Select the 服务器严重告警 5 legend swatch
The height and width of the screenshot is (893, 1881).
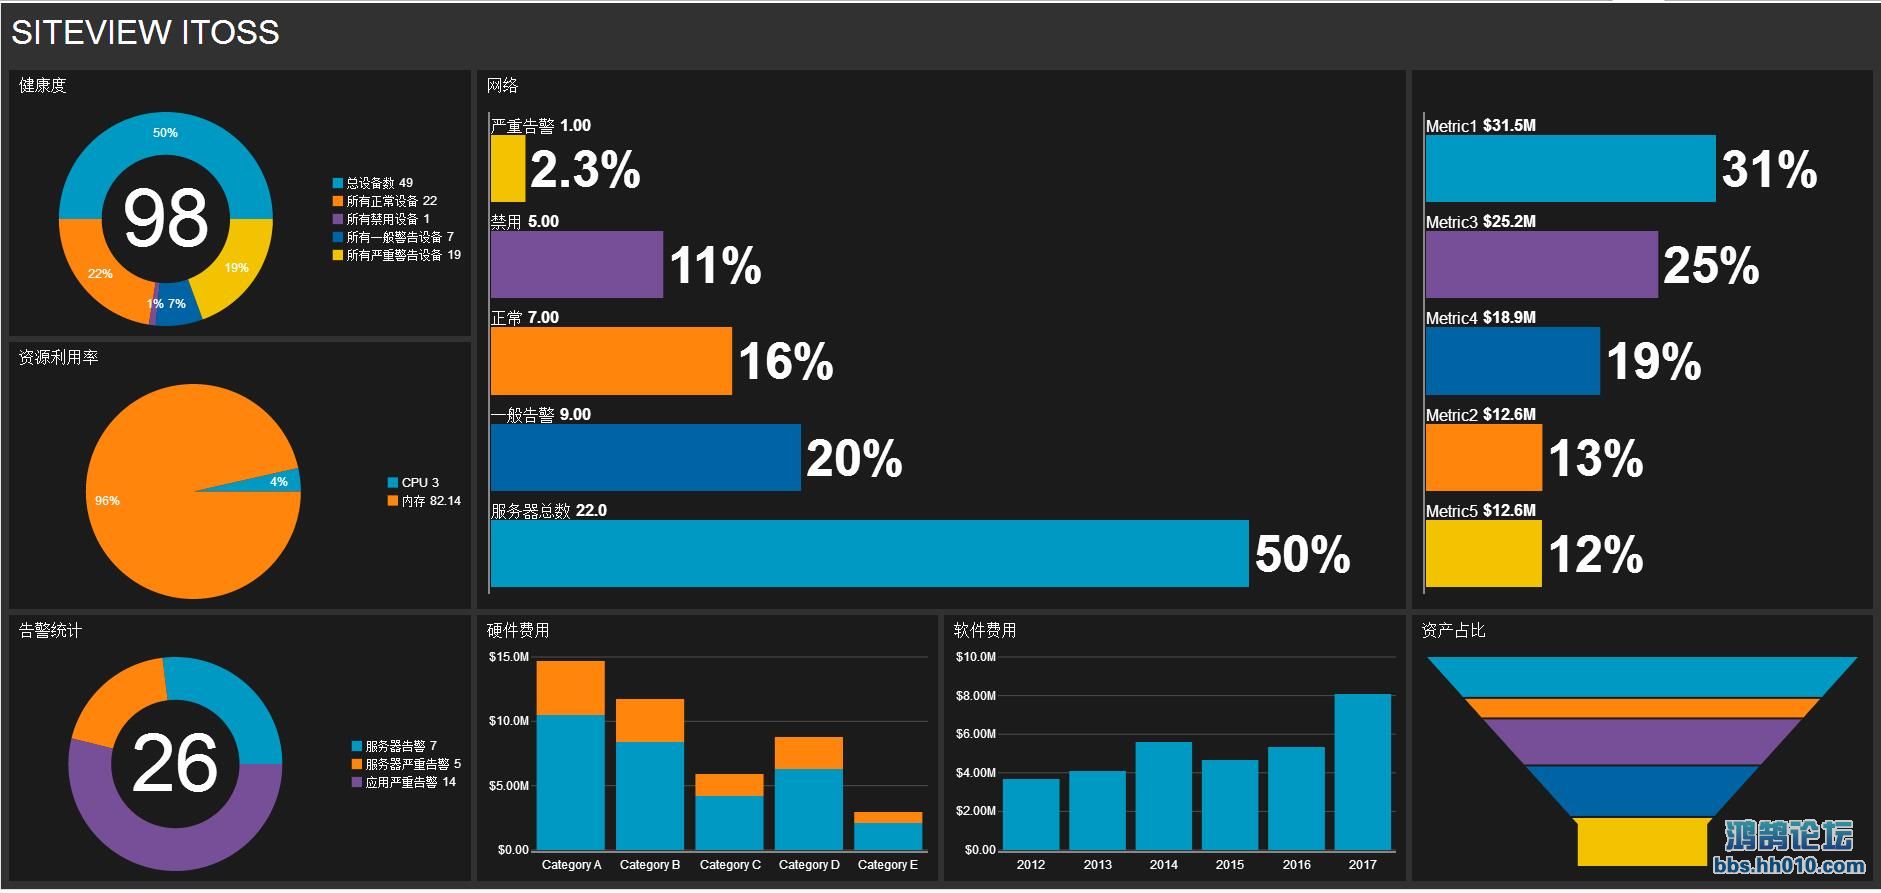(x=357, y=764)
